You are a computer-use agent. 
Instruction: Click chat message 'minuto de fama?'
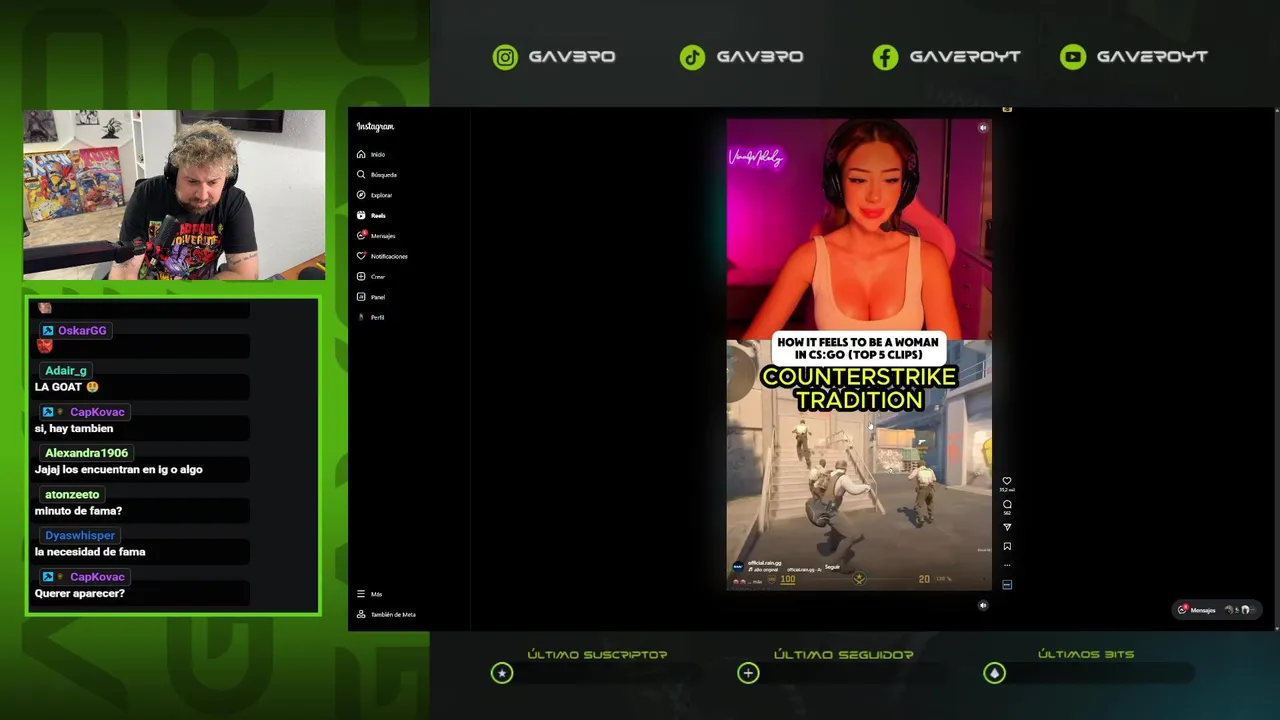[79, 511]
